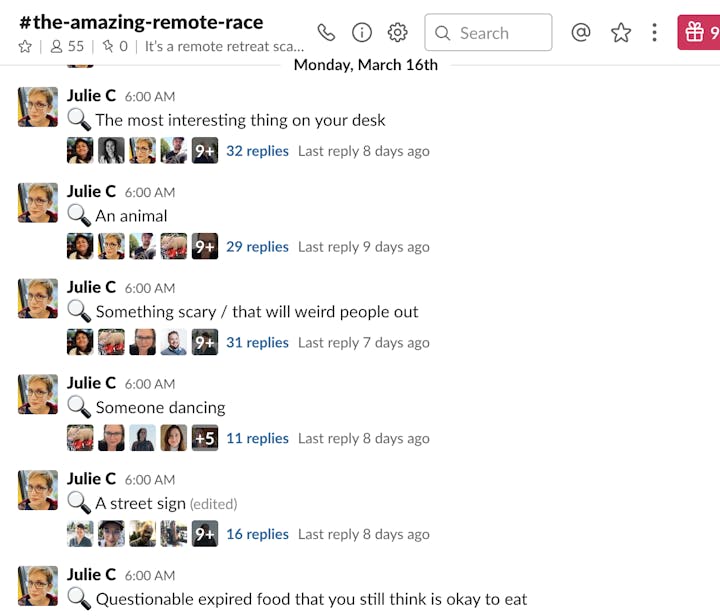Click into the Search field
Viewport: 720px width, 616px height.
click(x=488, y=33)
